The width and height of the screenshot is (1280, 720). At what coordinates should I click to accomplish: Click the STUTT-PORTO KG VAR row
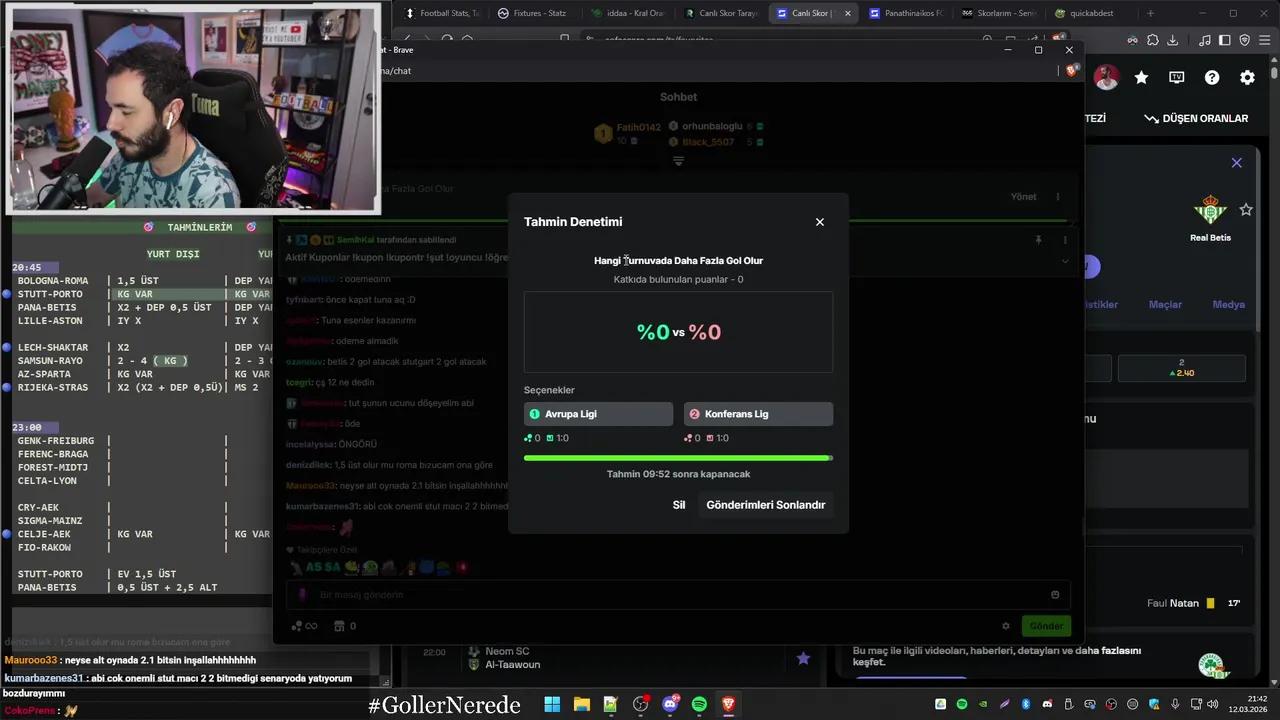click(x=140, y=294)
